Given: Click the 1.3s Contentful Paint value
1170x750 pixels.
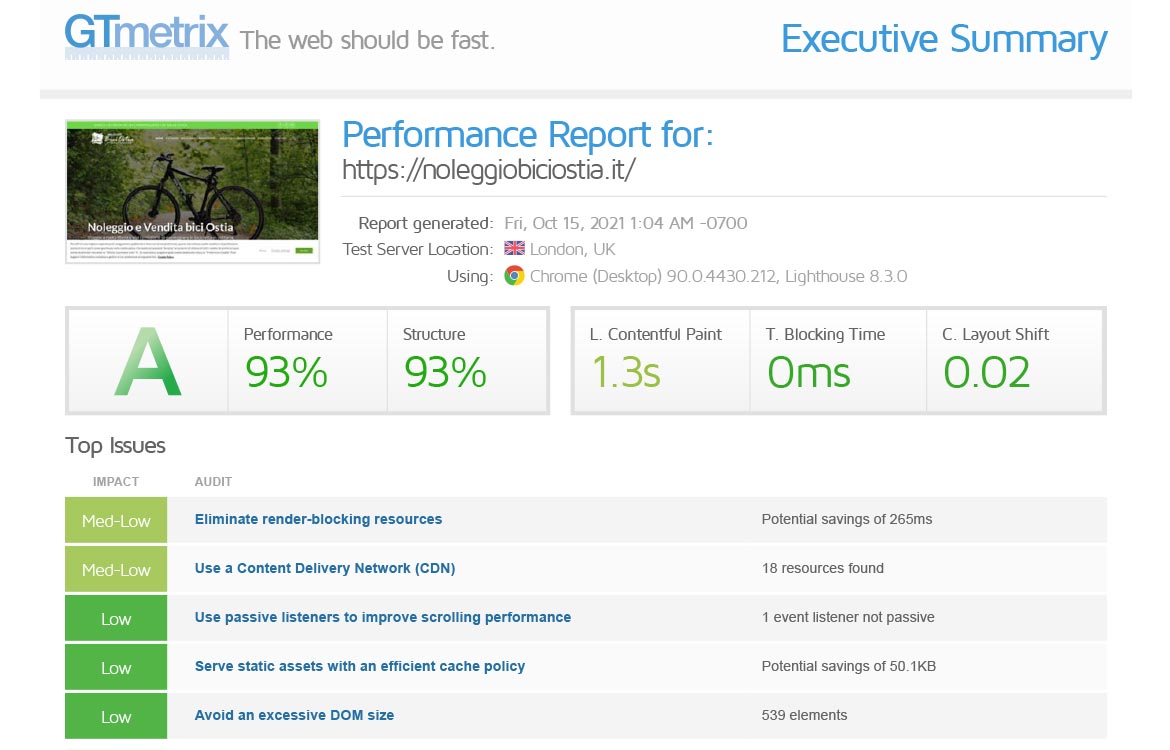Looking at the screenshot, I should click(630, 372).
